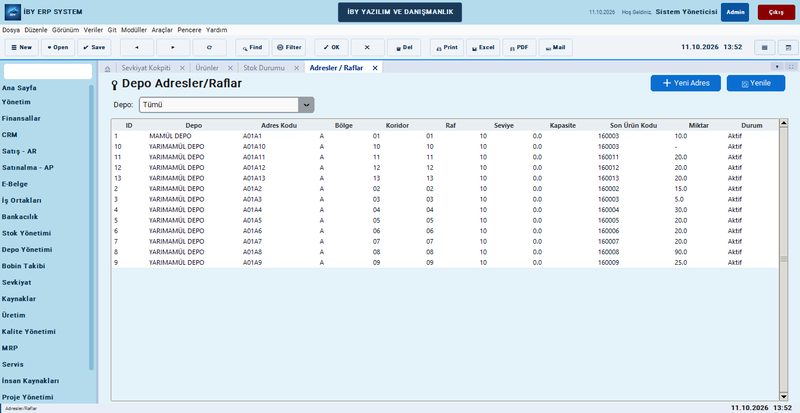800x413 pixels.
Task: Export the table with the Excel button
Action: pos(483,47)
